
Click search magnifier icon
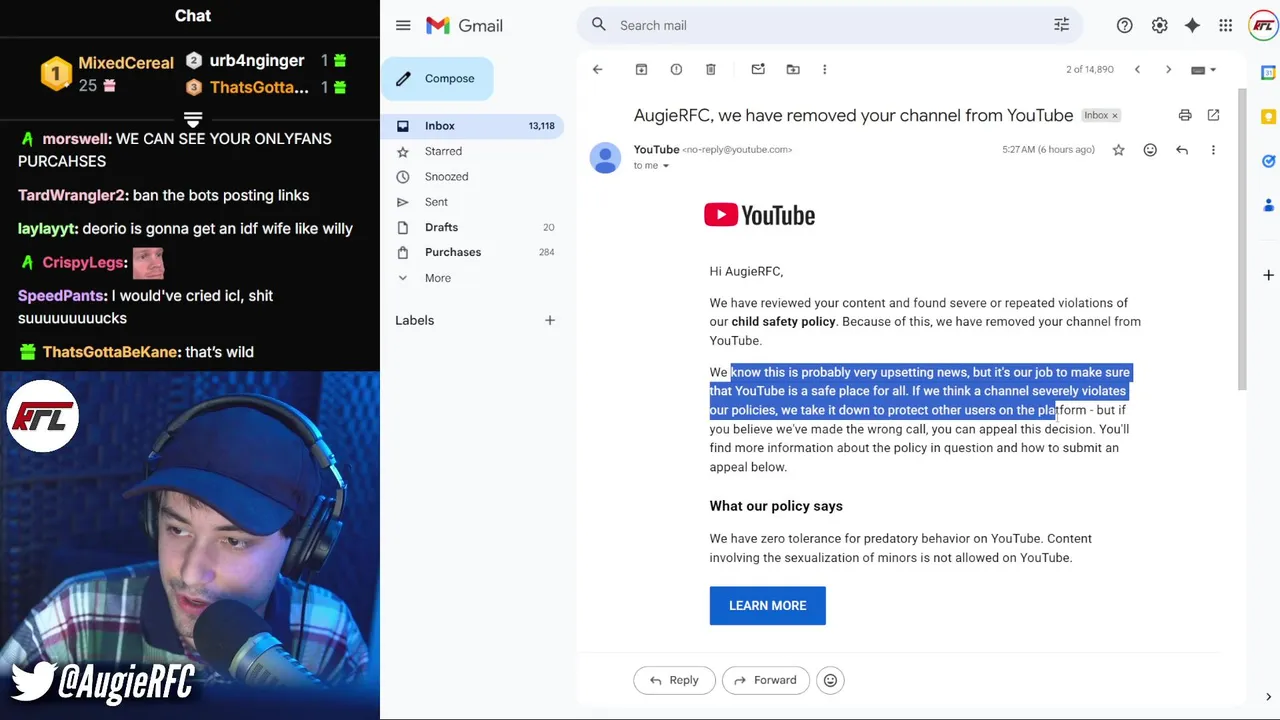tap(599, 25)
